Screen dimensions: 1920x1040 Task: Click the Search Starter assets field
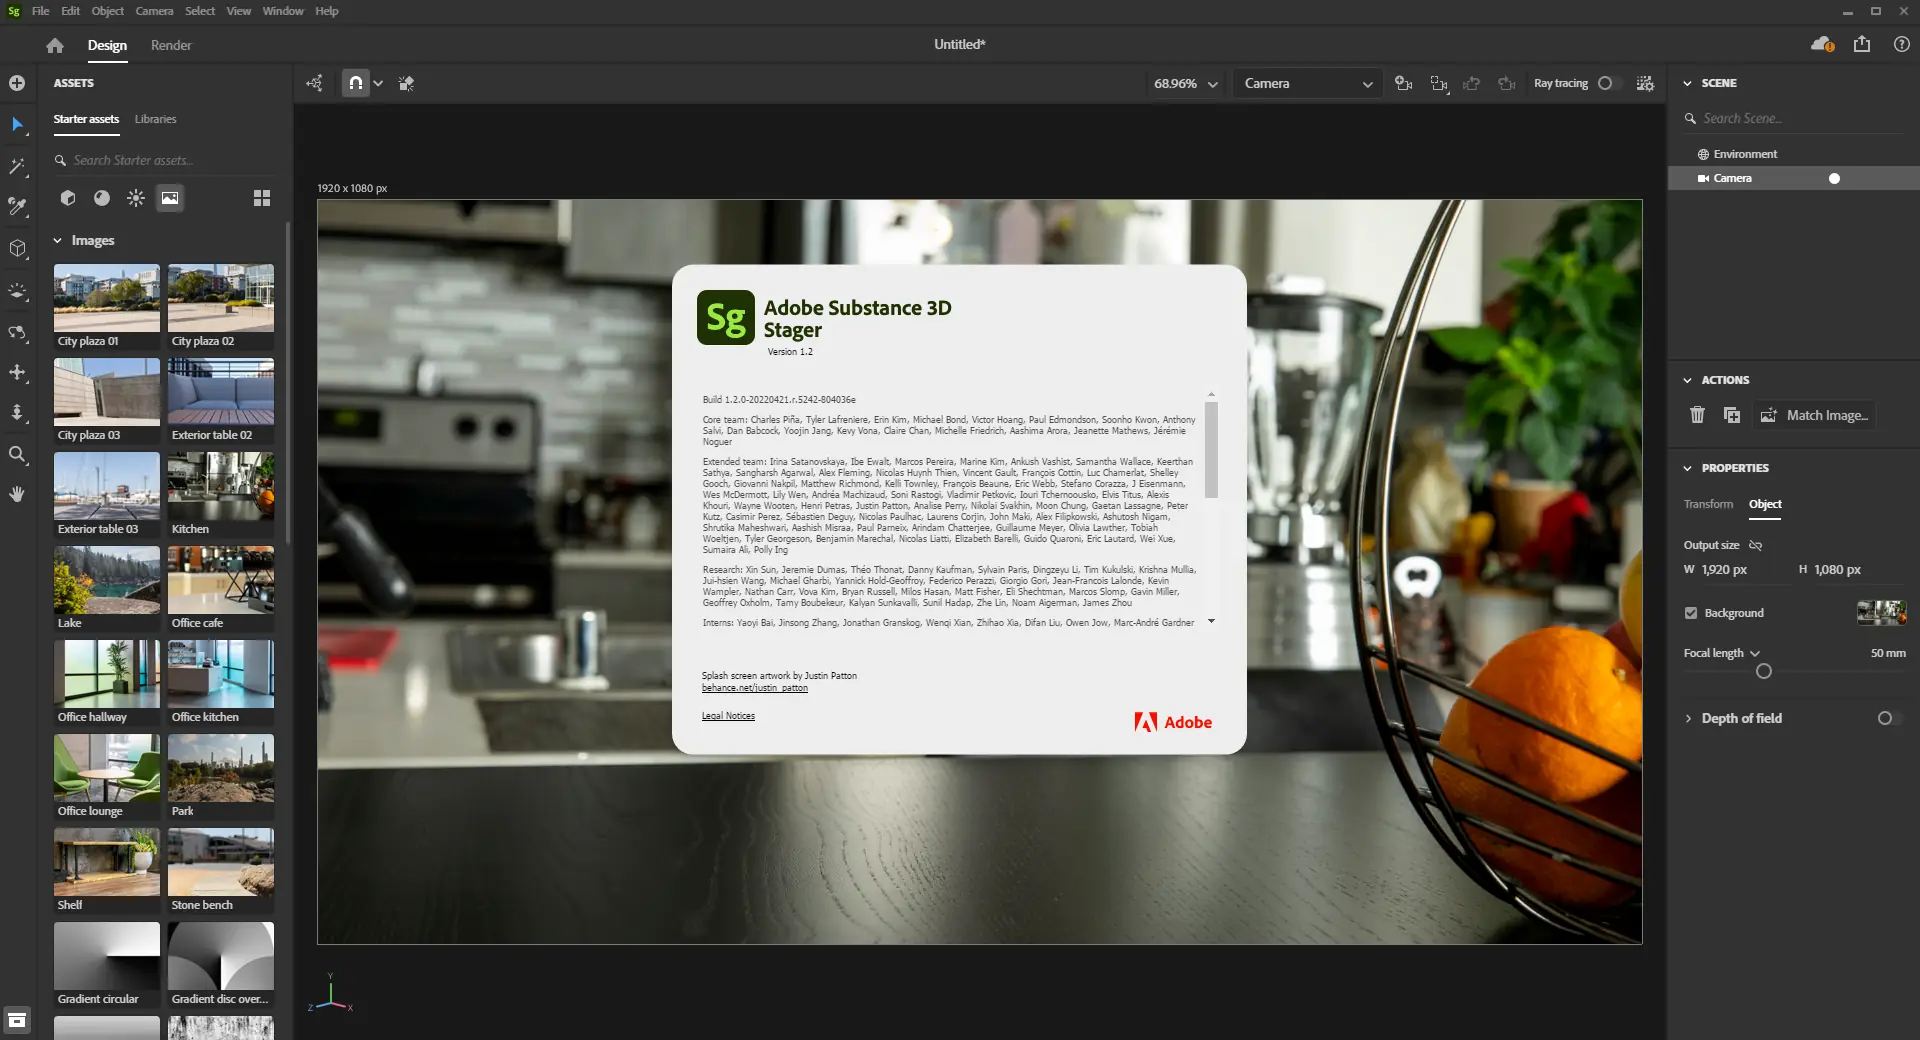click(163, 160)
